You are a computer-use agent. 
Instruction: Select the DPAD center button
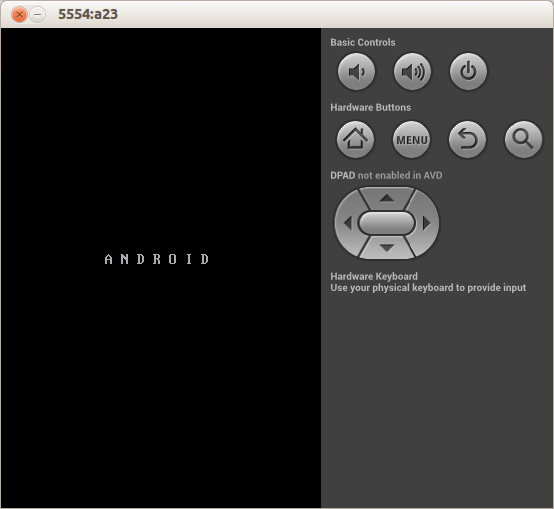[x=387, y=223]
